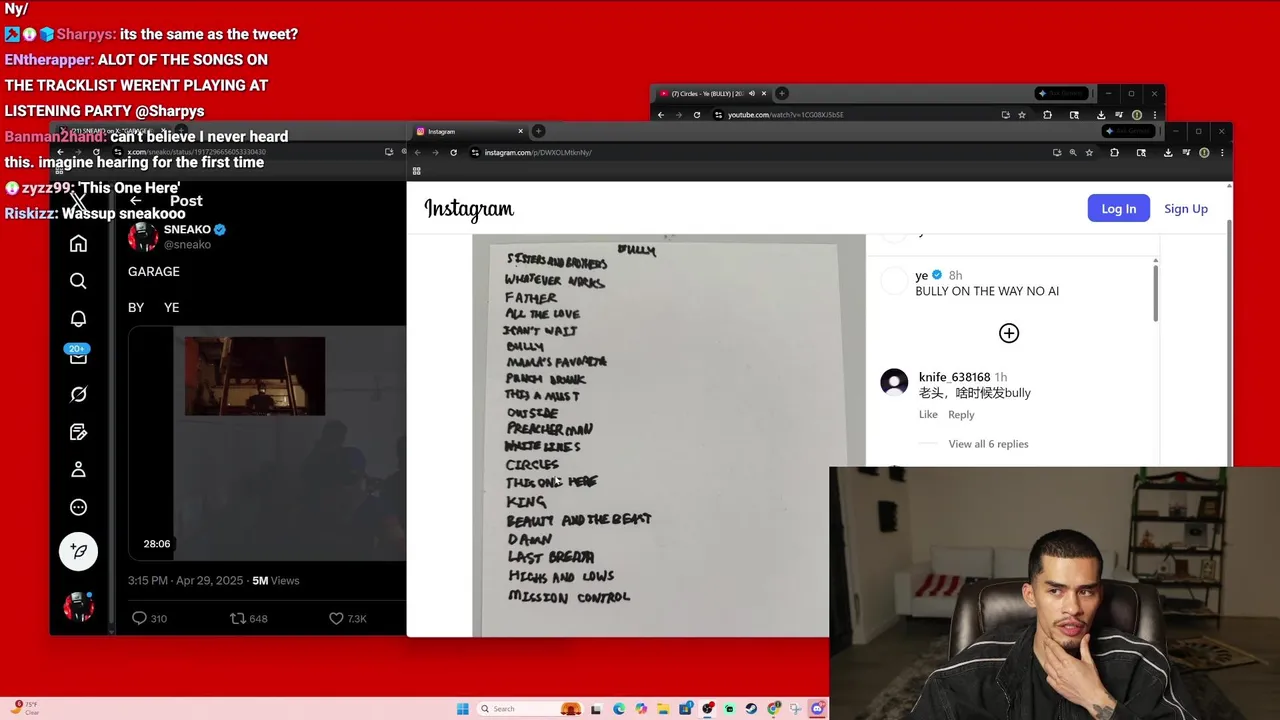The width and height of the screenshot is (1280, 720).
Task: Bookmark Instagram page with star icon
Action: click(1089, 153)
